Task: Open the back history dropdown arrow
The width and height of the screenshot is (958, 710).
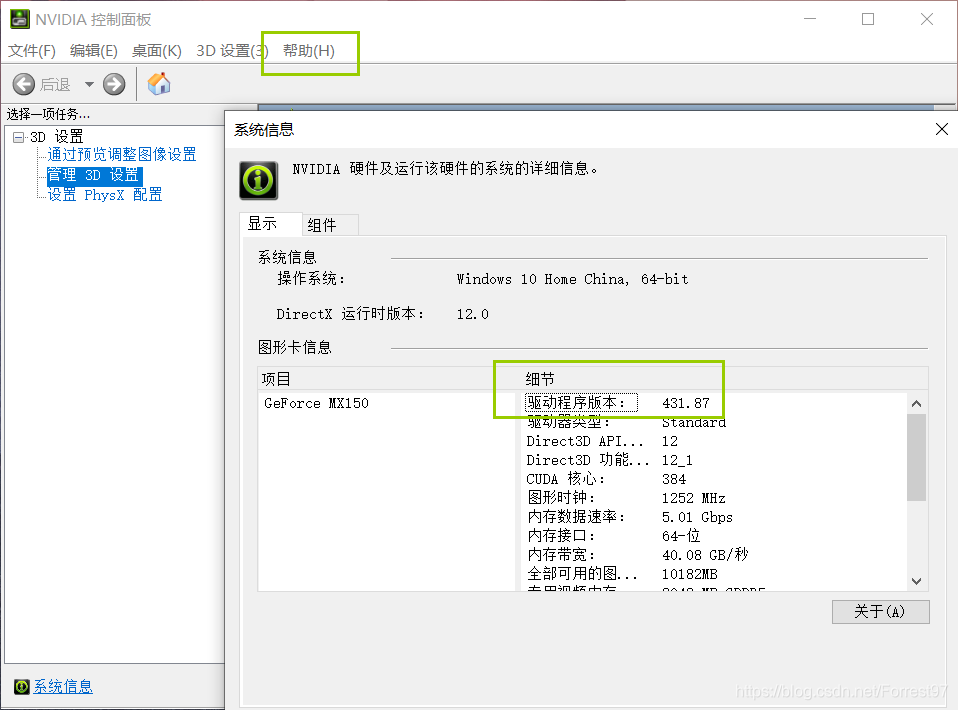Action: 89,84
